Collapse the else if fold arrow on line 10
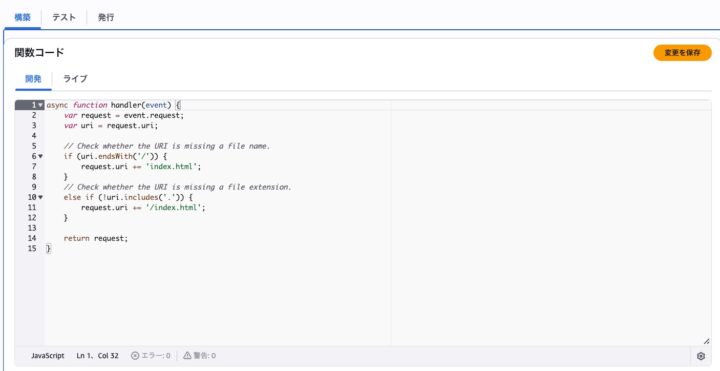 [40, 197]
